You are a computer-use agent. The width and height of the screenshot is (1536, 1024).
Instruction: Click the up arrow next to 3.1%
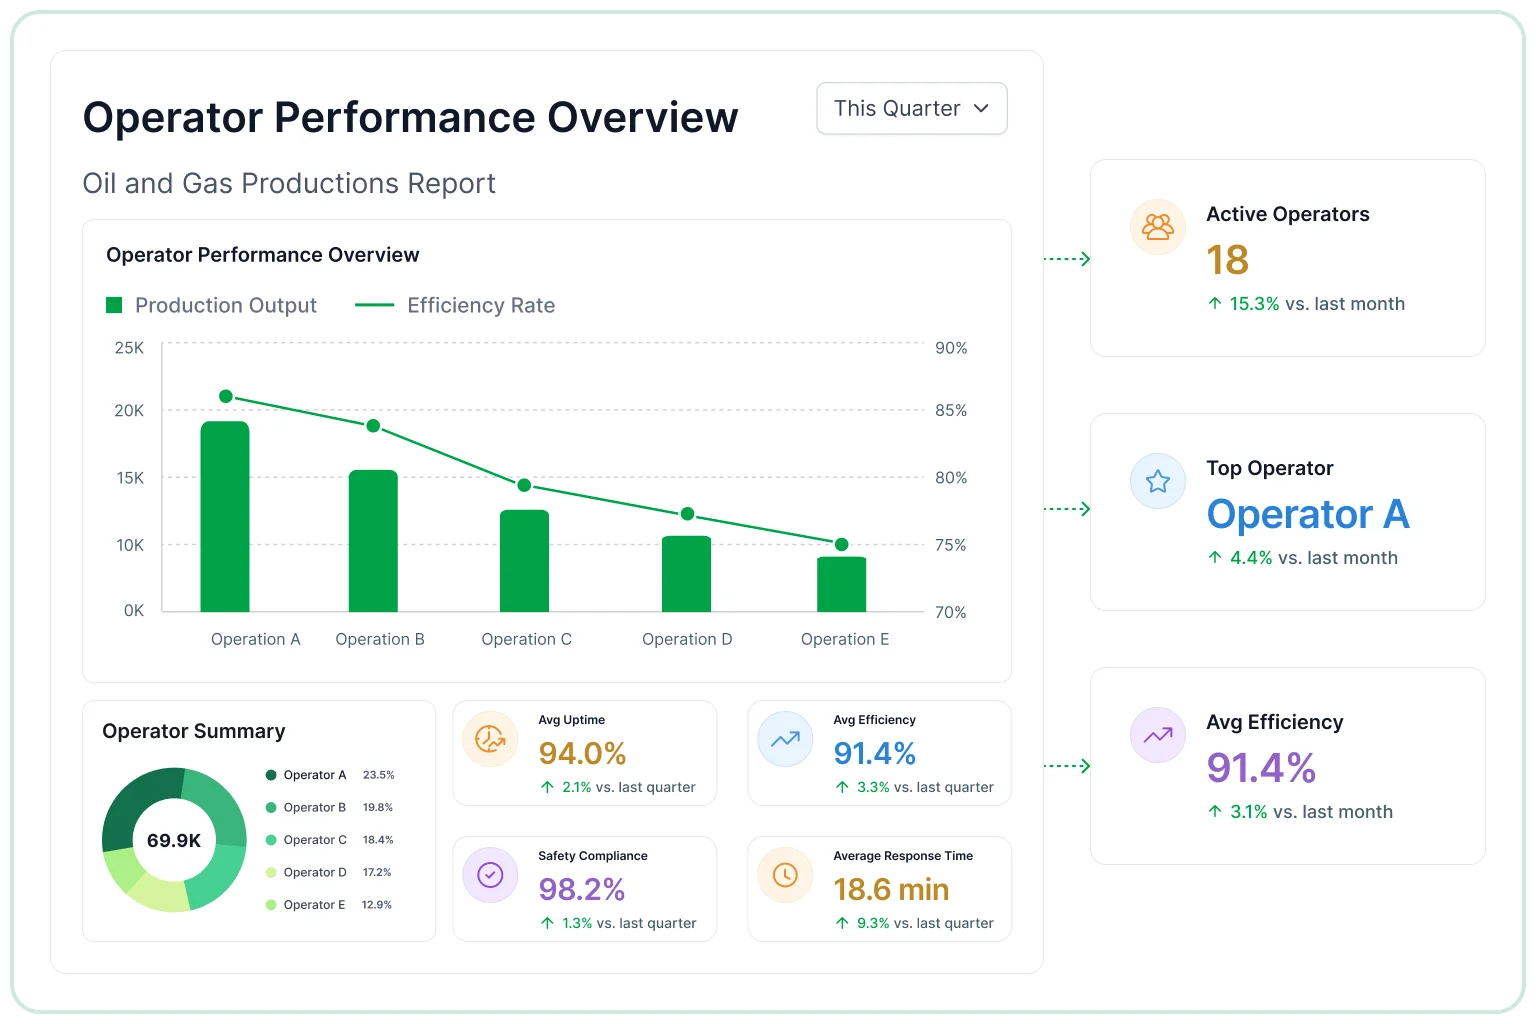point(1214,812)
